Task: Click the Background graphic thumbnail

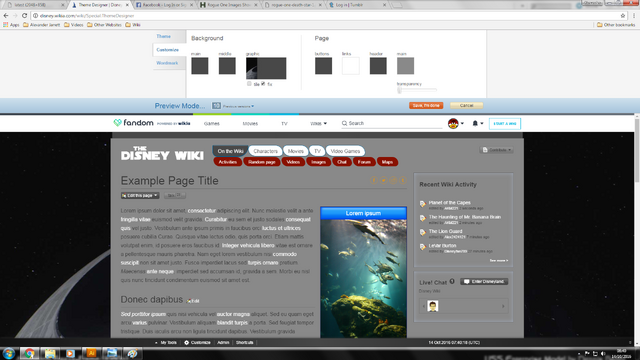Action: tap(266, 68)
